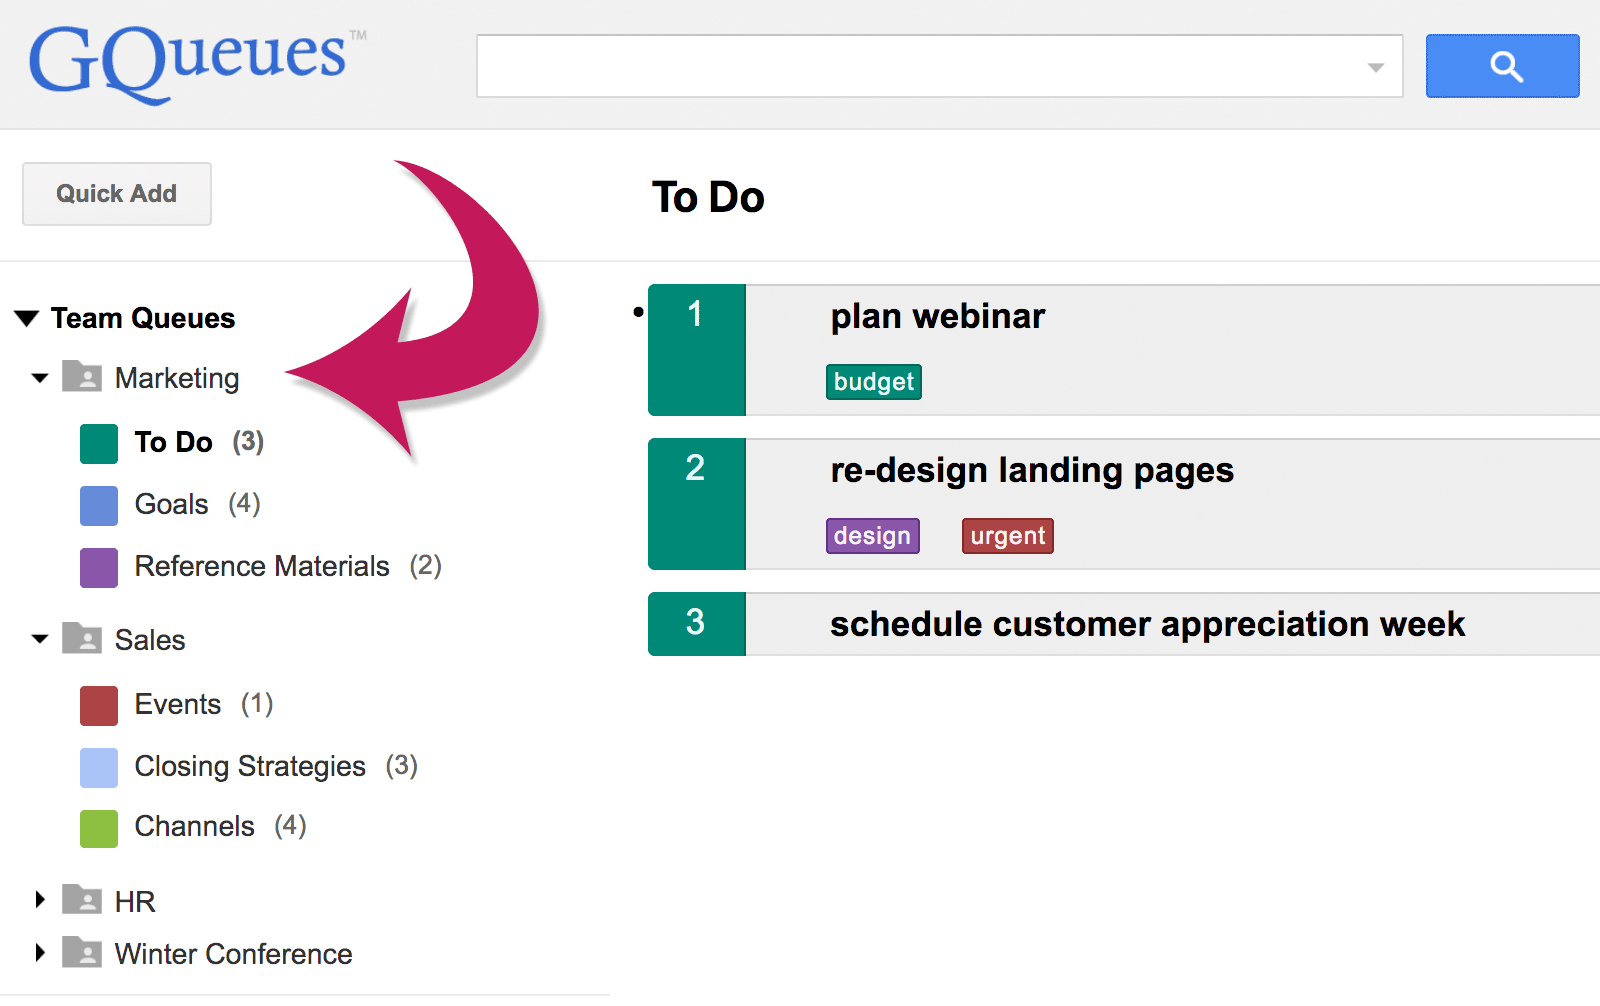Click the Sales shared folder icon

tap(82, 638)
